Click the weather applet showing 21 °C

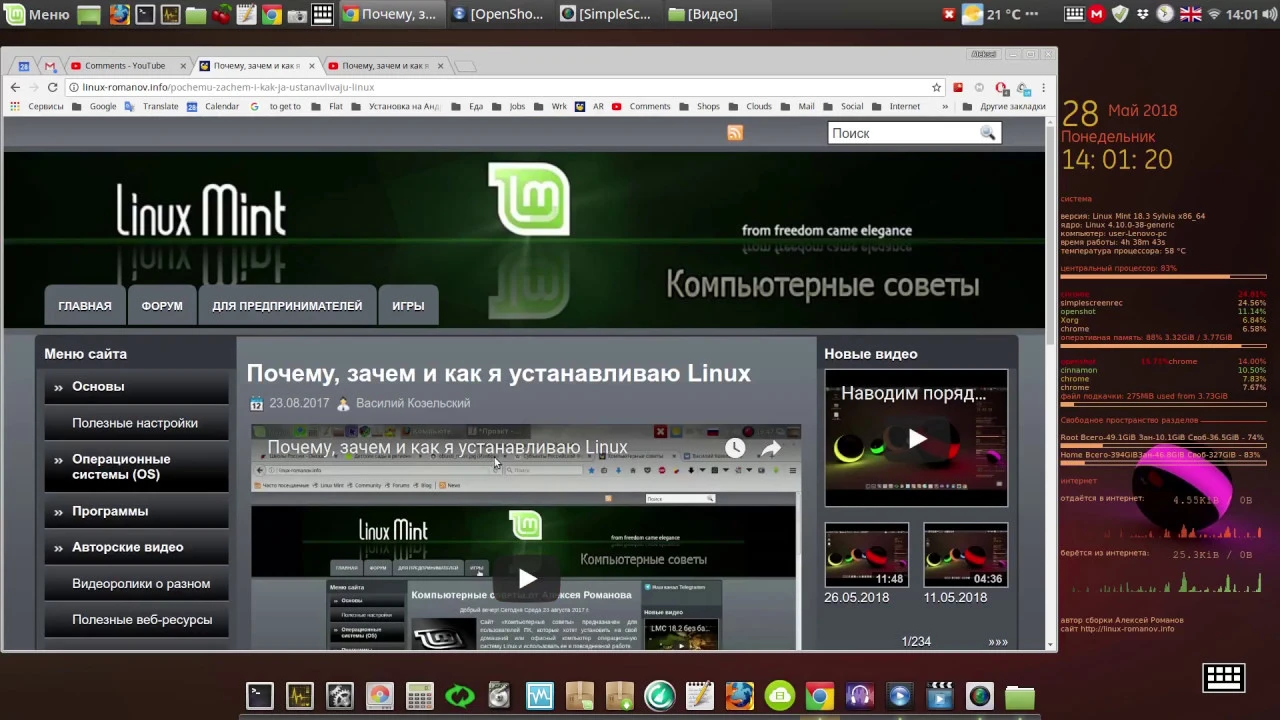pyautogui.click(x=1001, y=14)
